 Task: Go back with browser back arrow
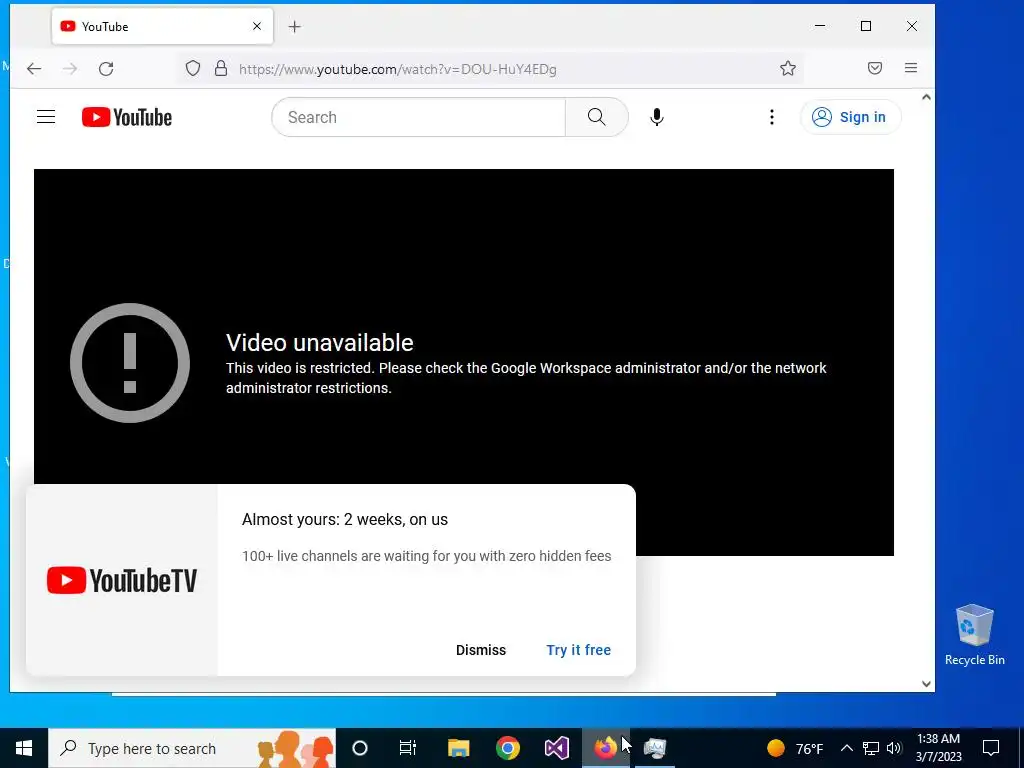tap(34, 69)
